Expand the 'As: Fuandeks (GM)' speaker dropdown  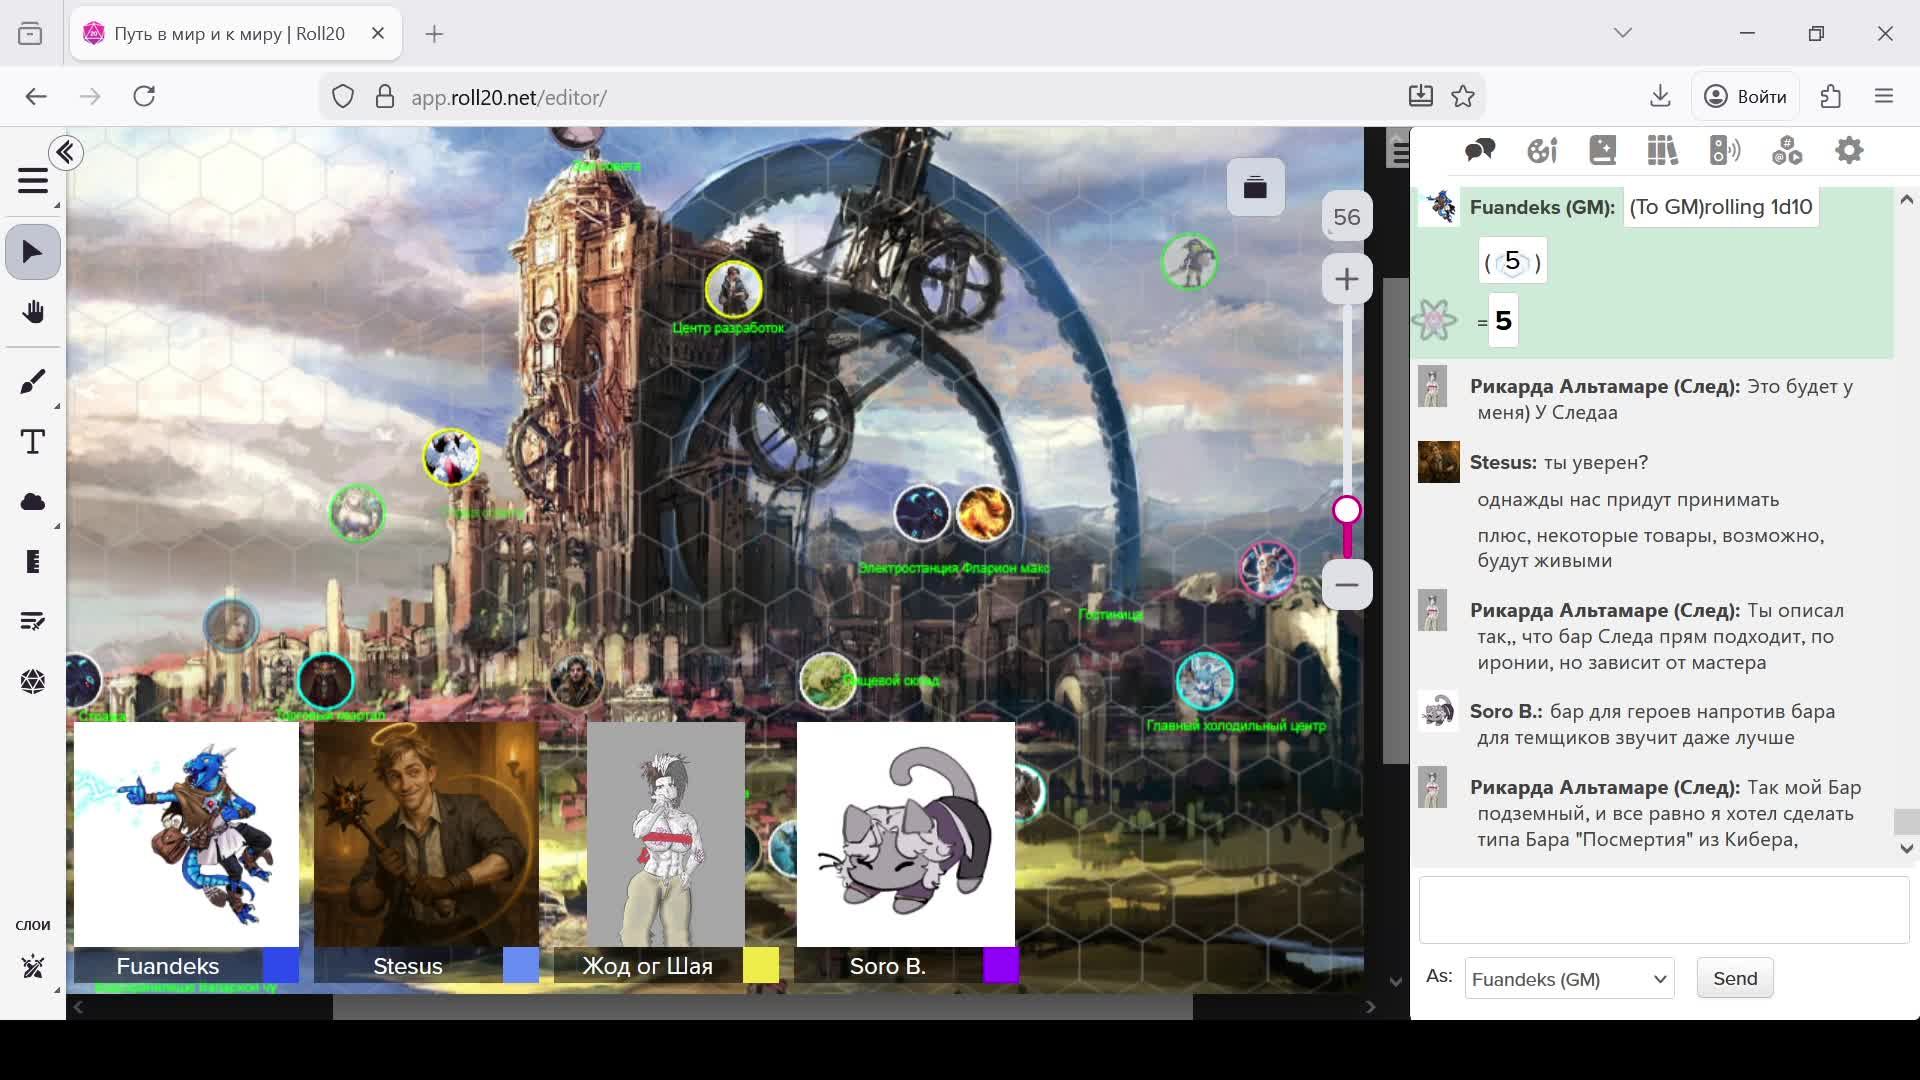point(1569,979)
